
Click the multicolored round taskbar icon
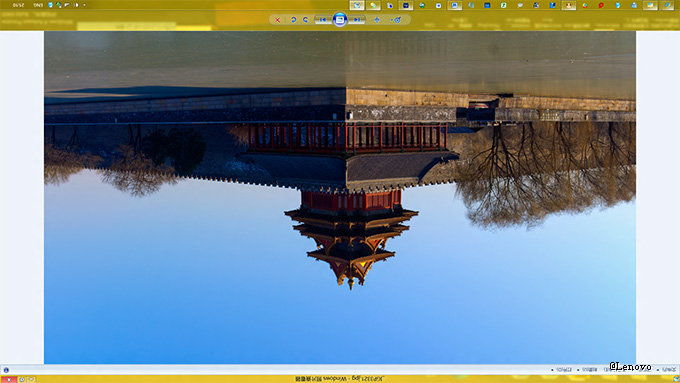[585, 5]
